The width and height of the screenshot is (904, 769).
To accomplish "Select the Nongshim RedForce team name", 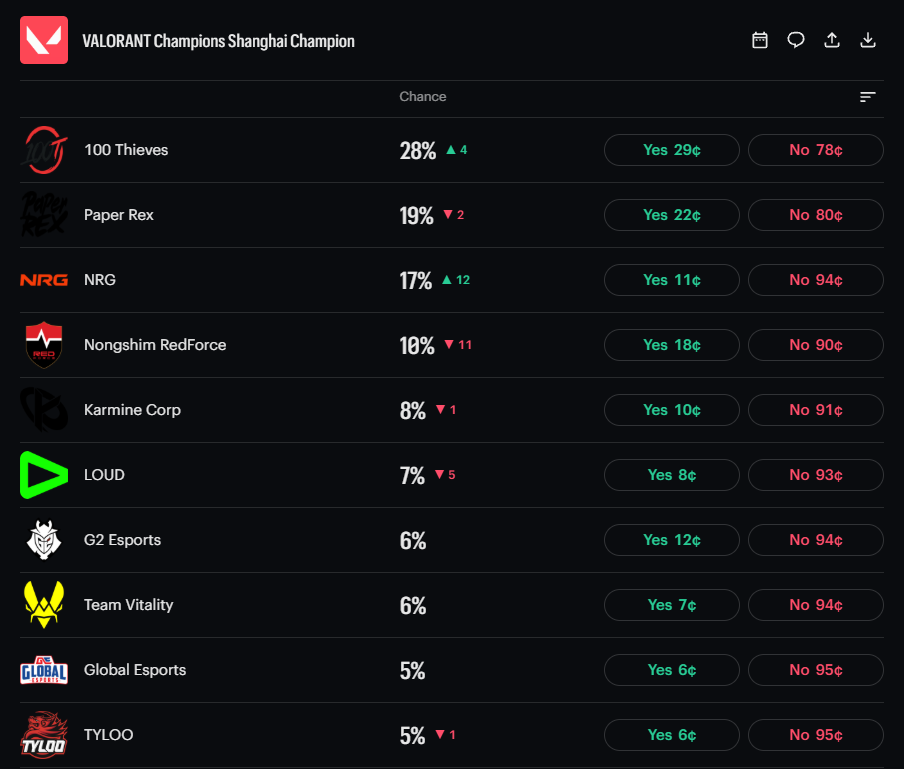I will pyautogui.click(x=155, y=345).
